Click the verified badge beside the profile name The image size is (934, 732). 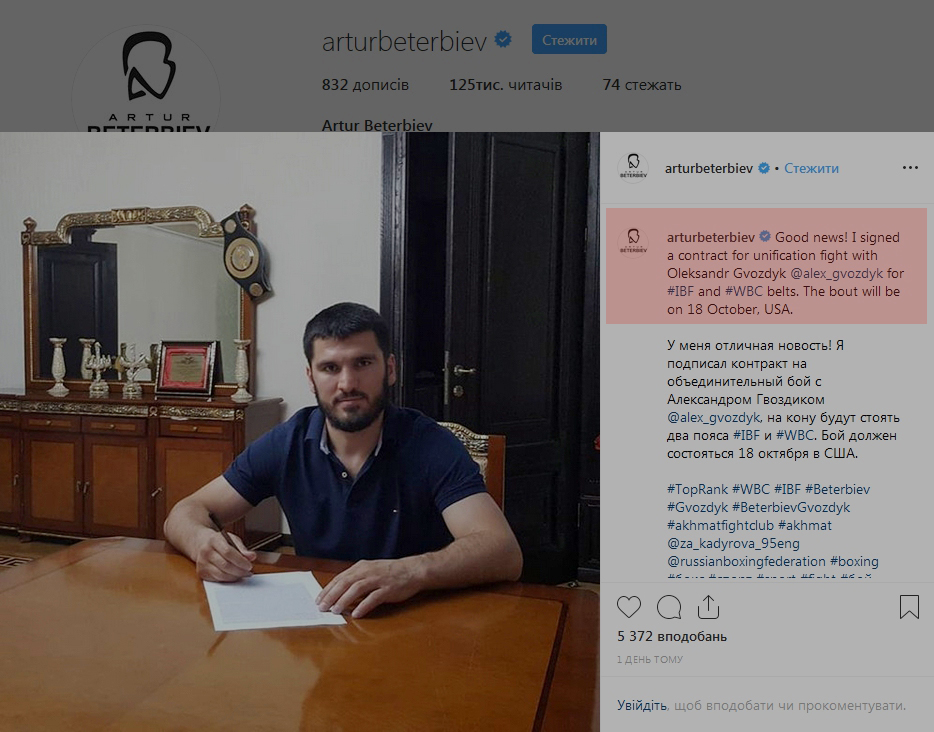tap(503, 41)
